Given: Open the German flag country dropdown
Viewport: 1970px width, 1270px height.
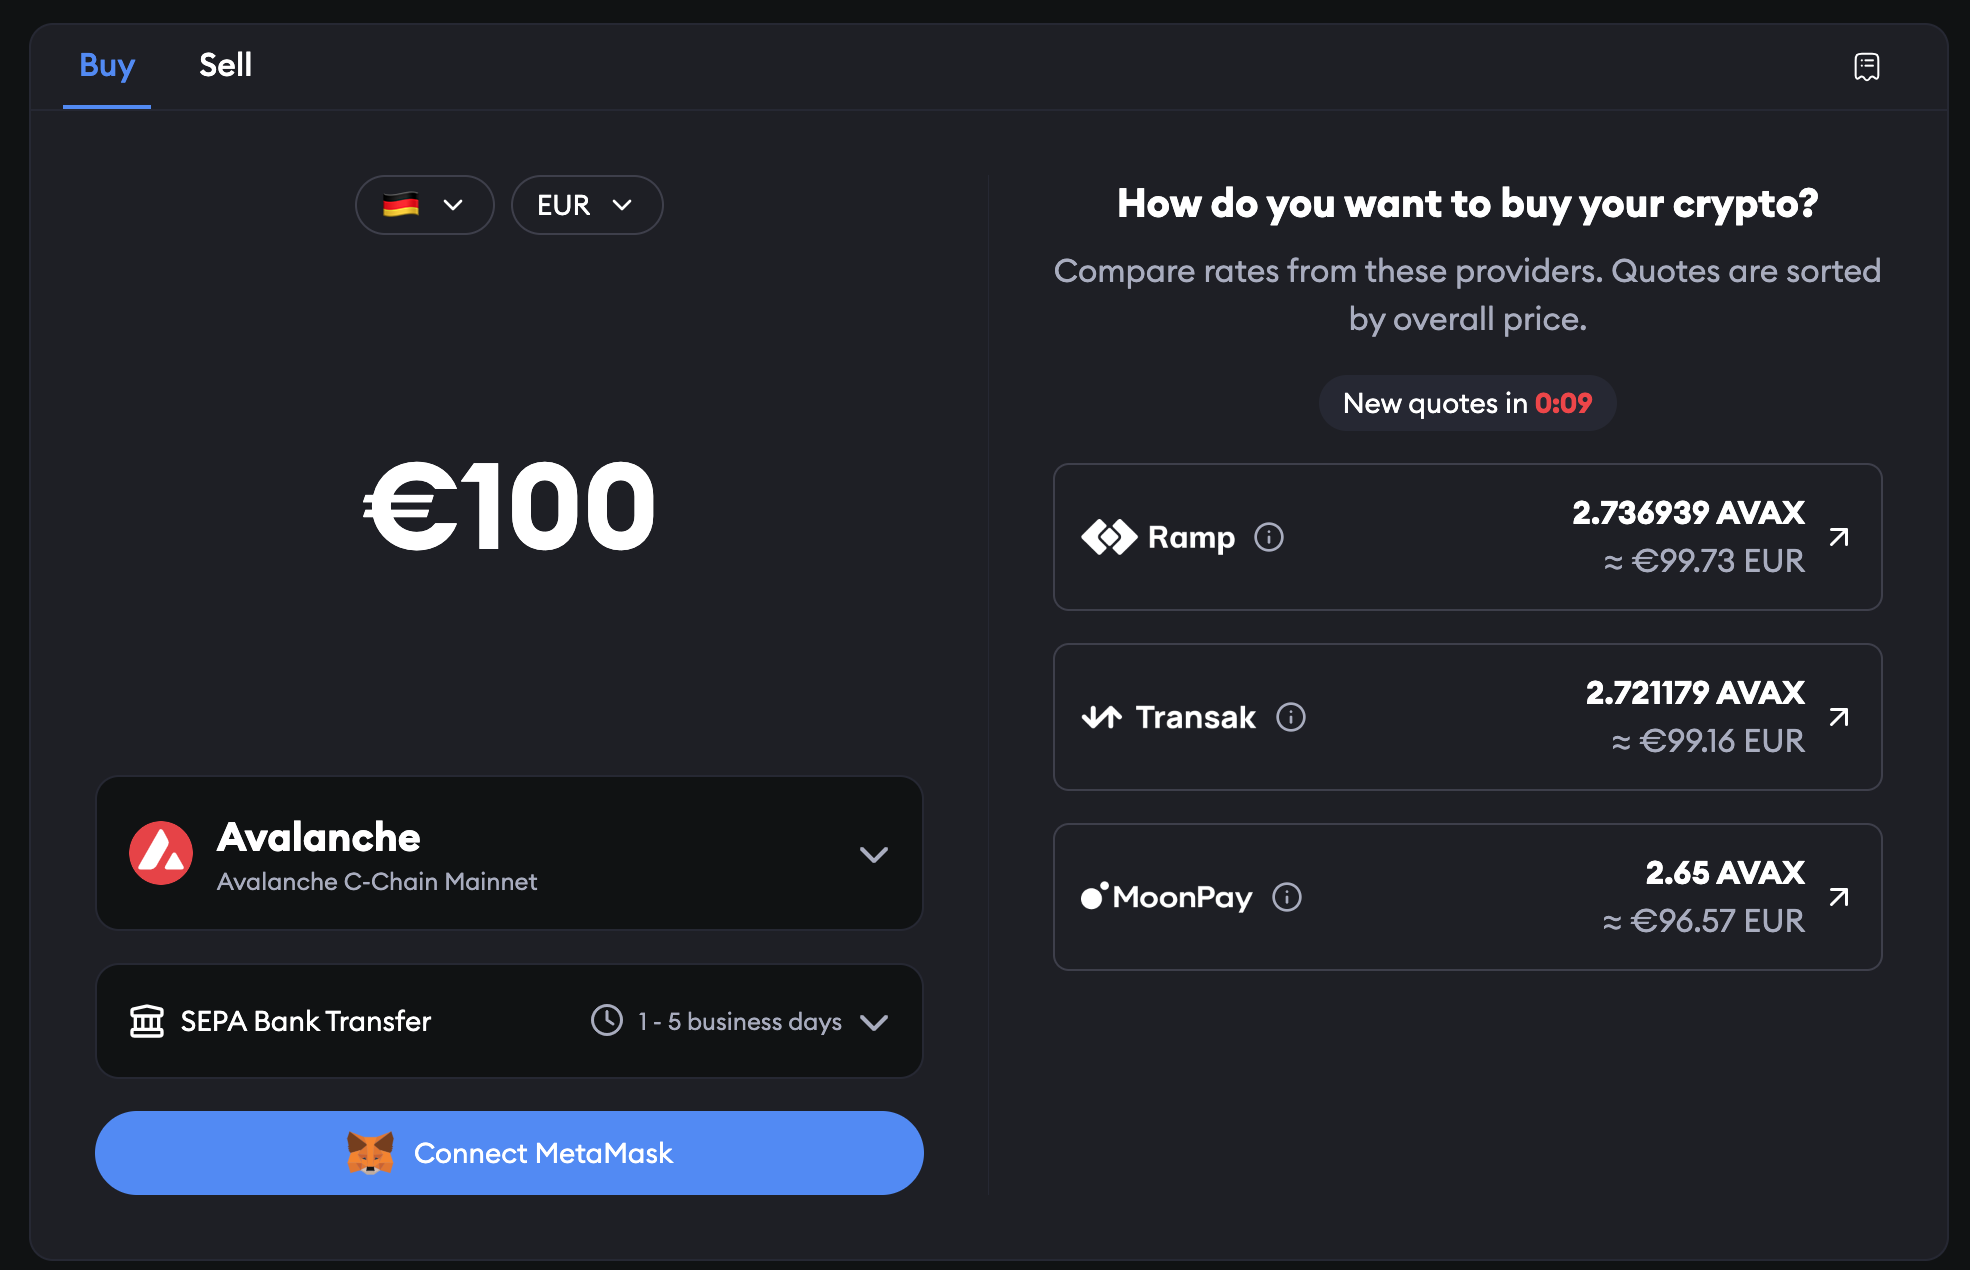Looking at the screenshot, I should [424, 205].
